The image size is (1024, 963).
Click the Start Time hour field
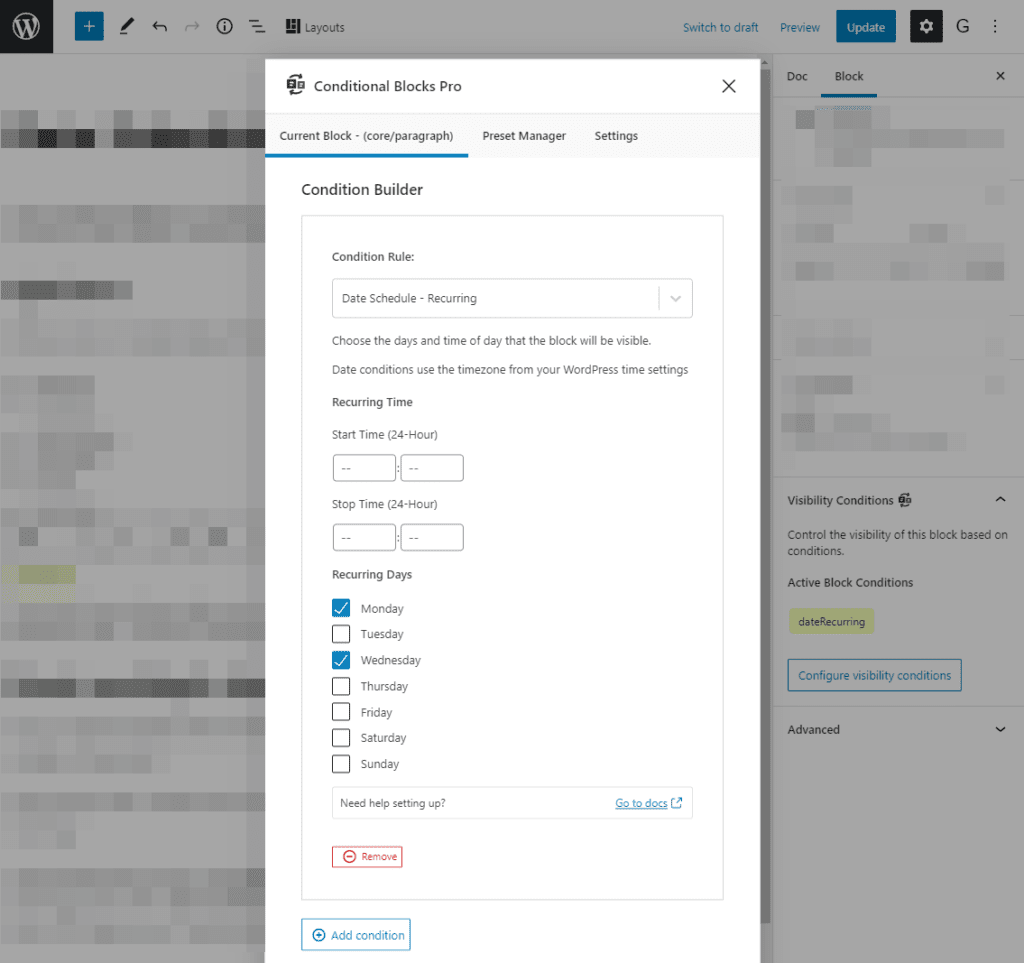point(364,468)
